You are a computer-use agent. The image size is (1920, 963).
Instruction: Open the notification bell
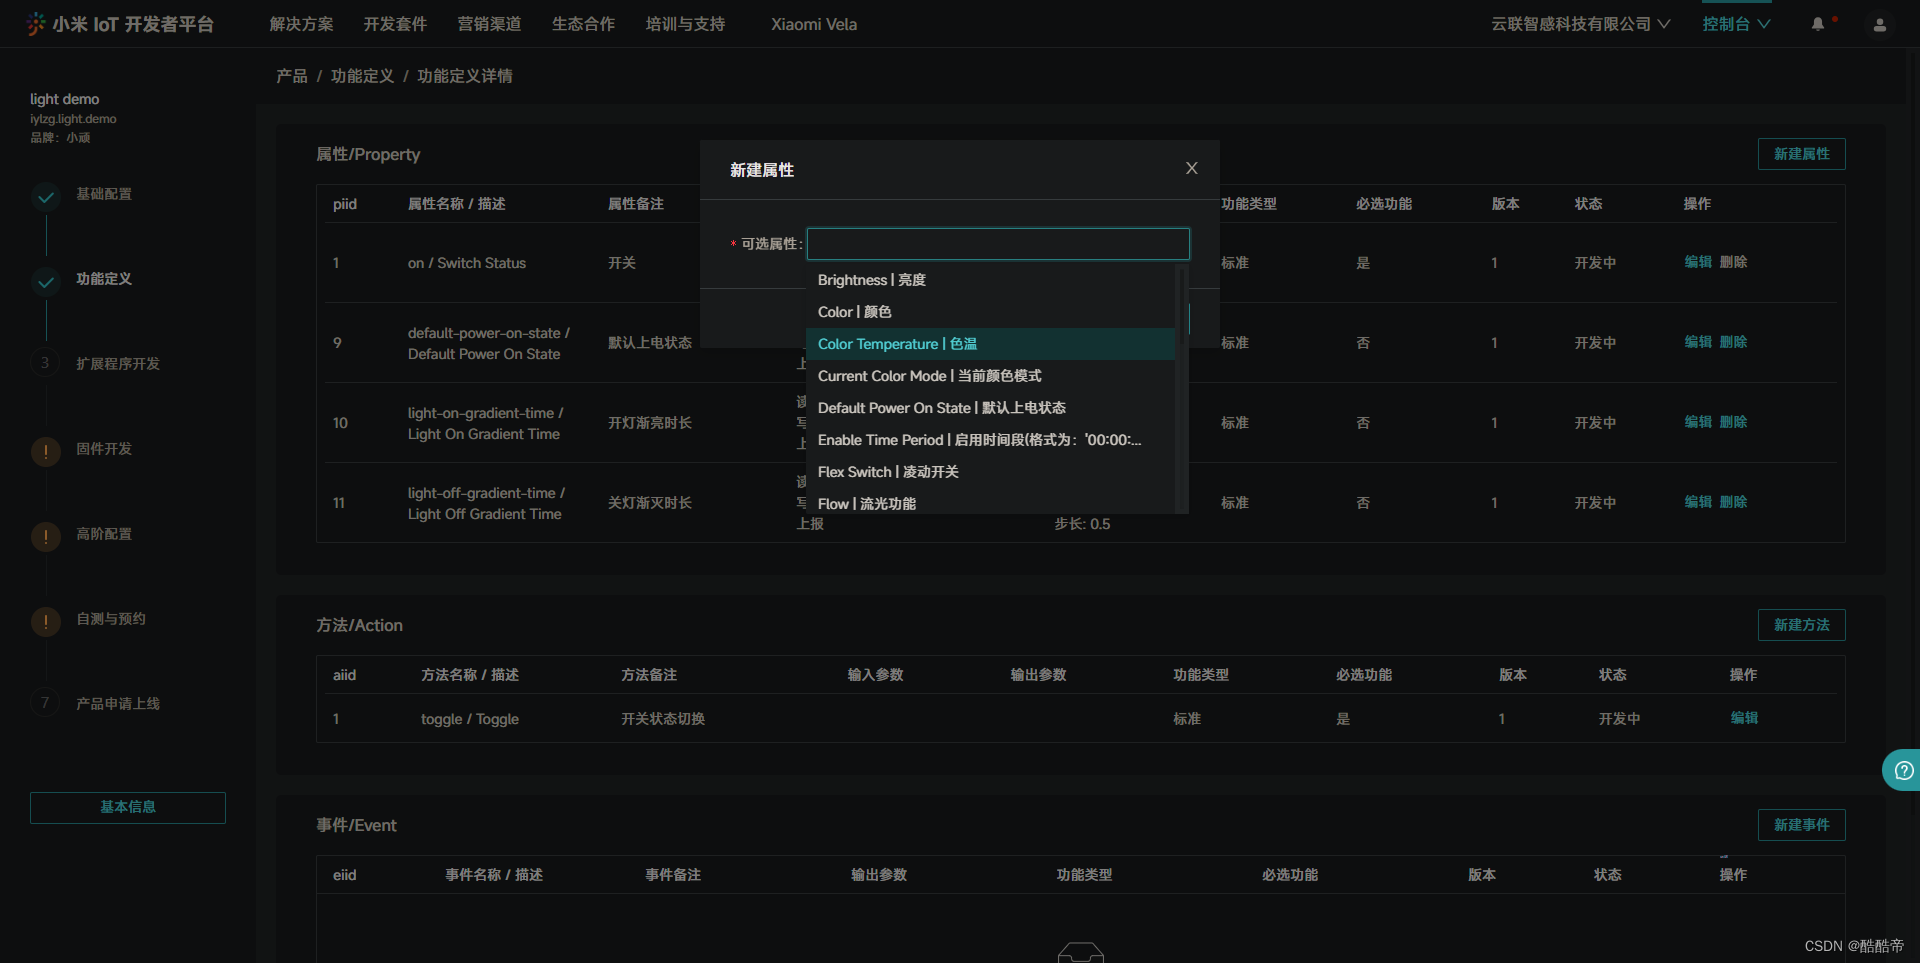point(1818,24)
